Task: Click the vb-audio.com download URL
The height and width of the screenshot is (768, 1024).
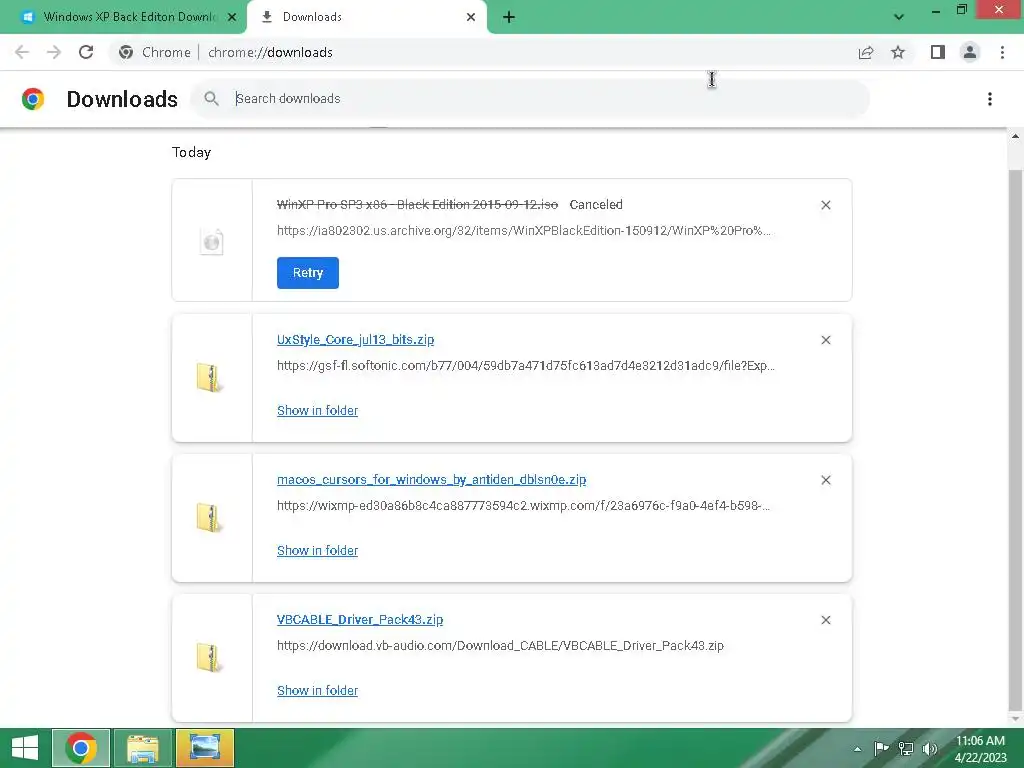Action: [500, 645]
